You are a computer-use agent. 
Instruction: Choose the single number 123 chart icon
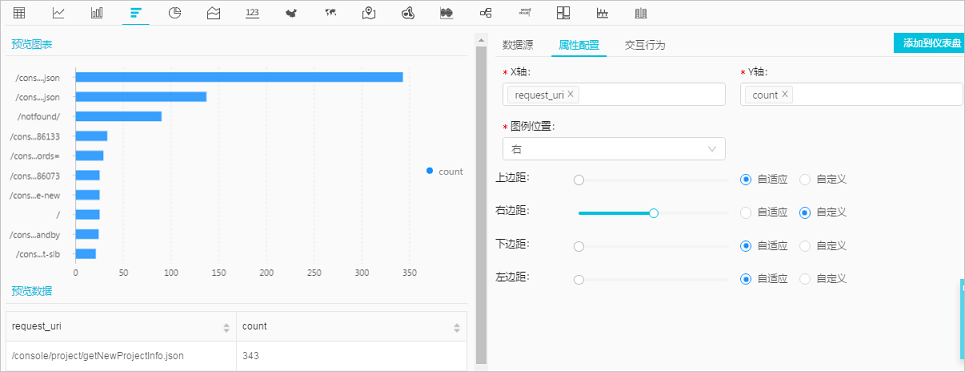[x=252, y=13]
